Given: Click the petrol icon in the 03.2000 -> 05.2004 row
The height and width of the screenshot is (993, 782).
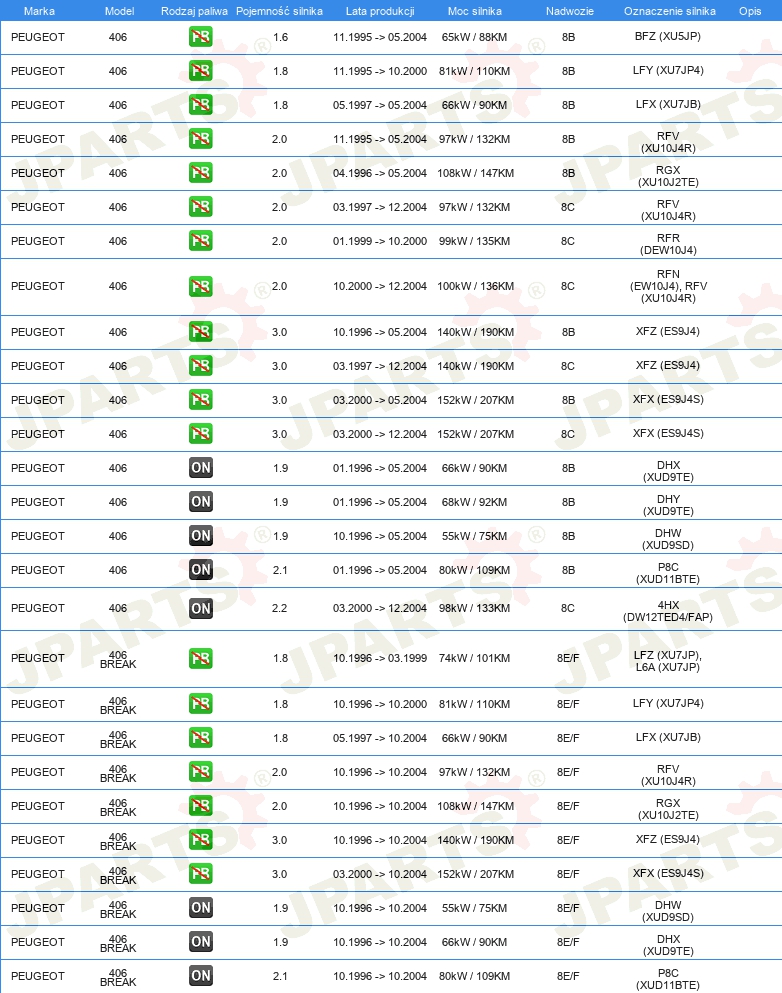Looking at the screenshot, I should [x=201, y=400].
